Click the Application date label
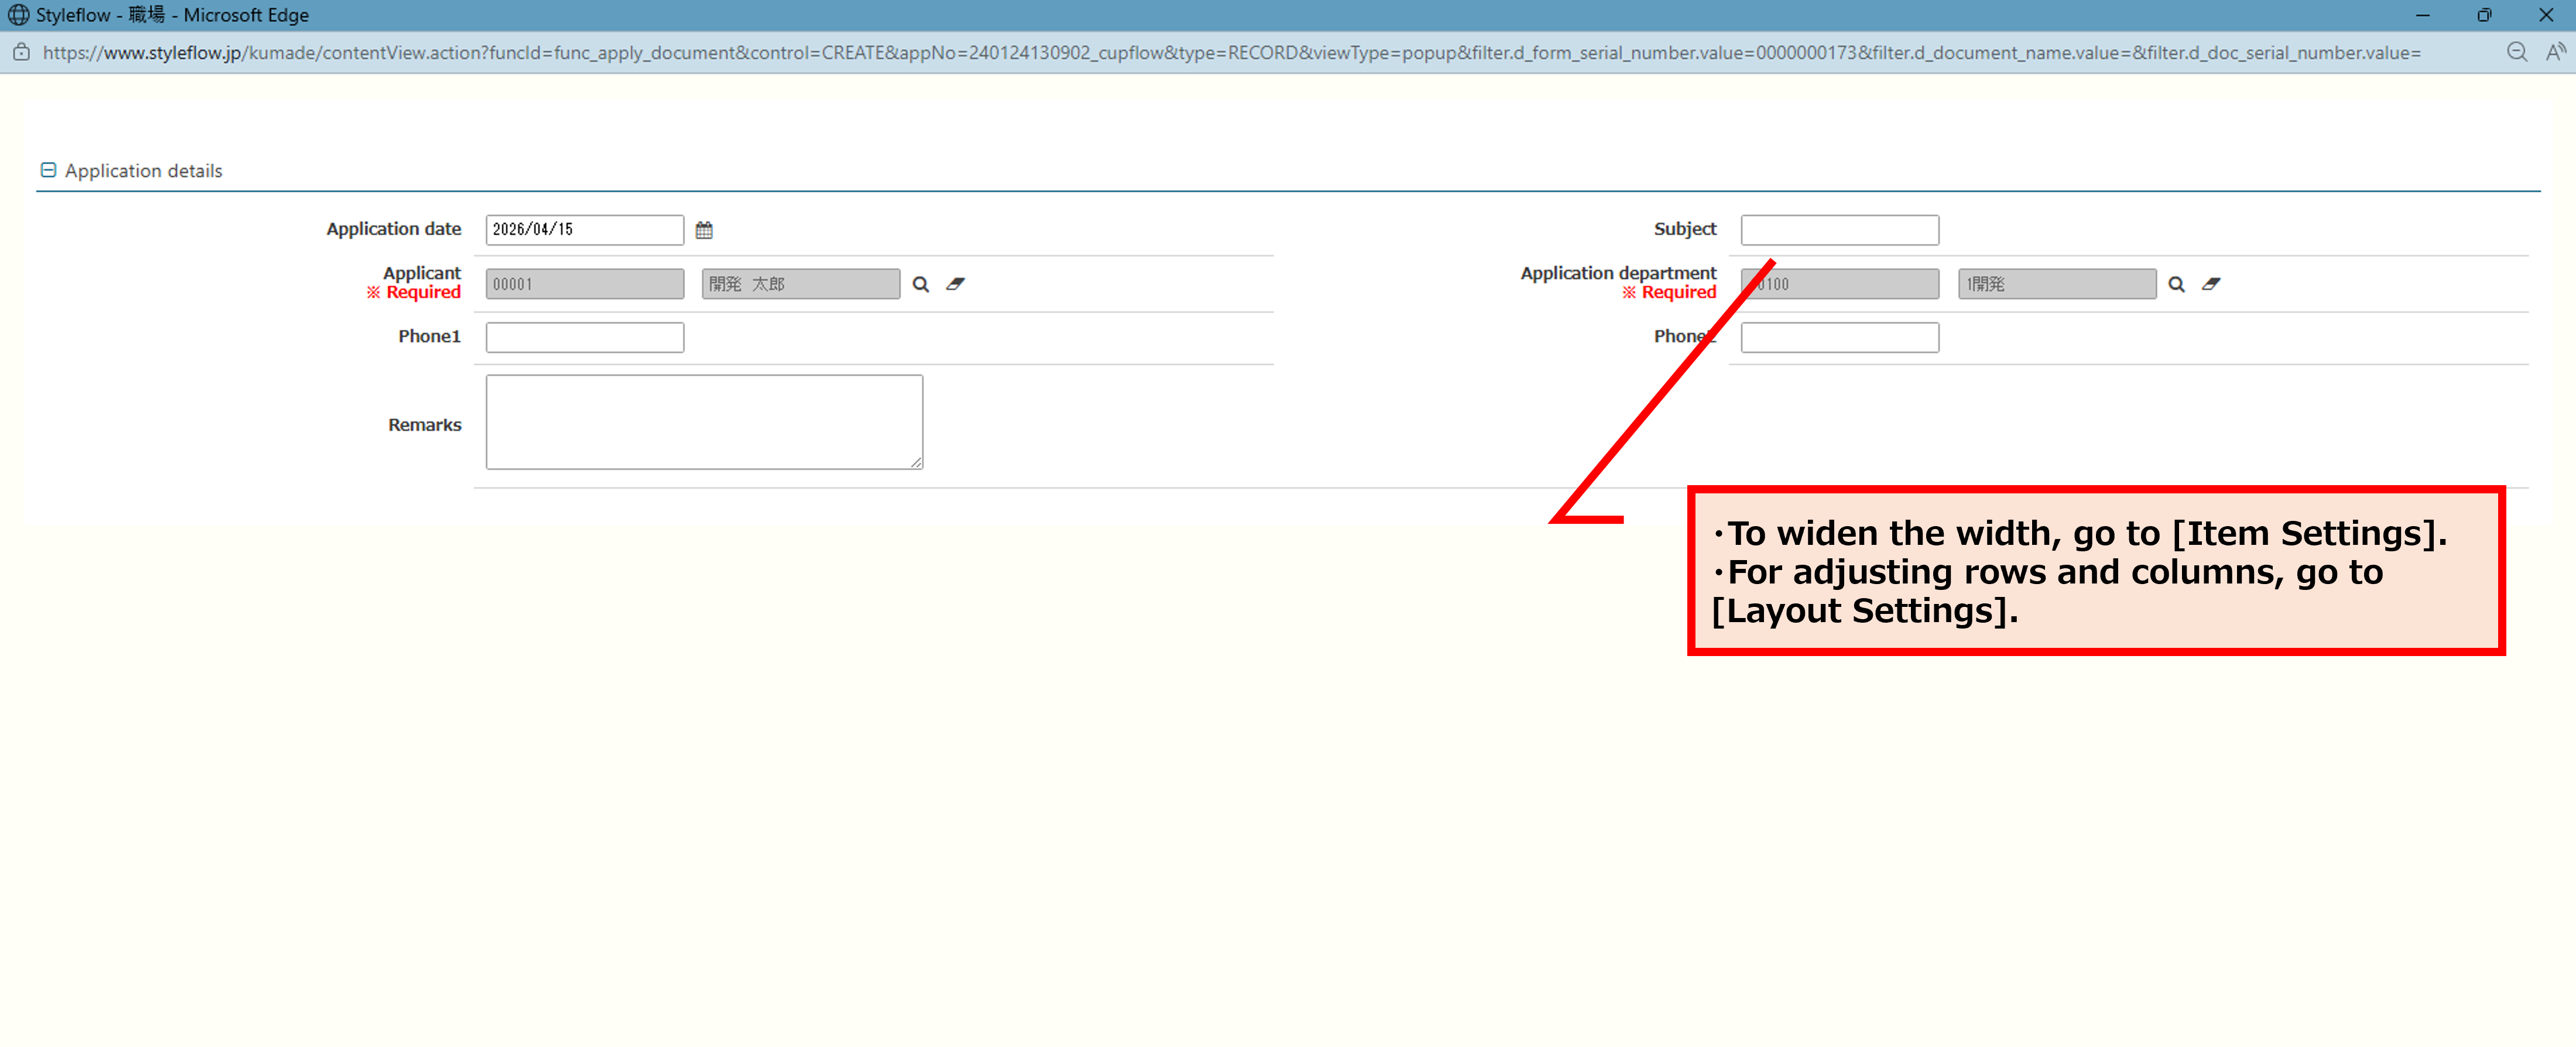This screenshot has width=2576, height=1047. tap(393, 229)
